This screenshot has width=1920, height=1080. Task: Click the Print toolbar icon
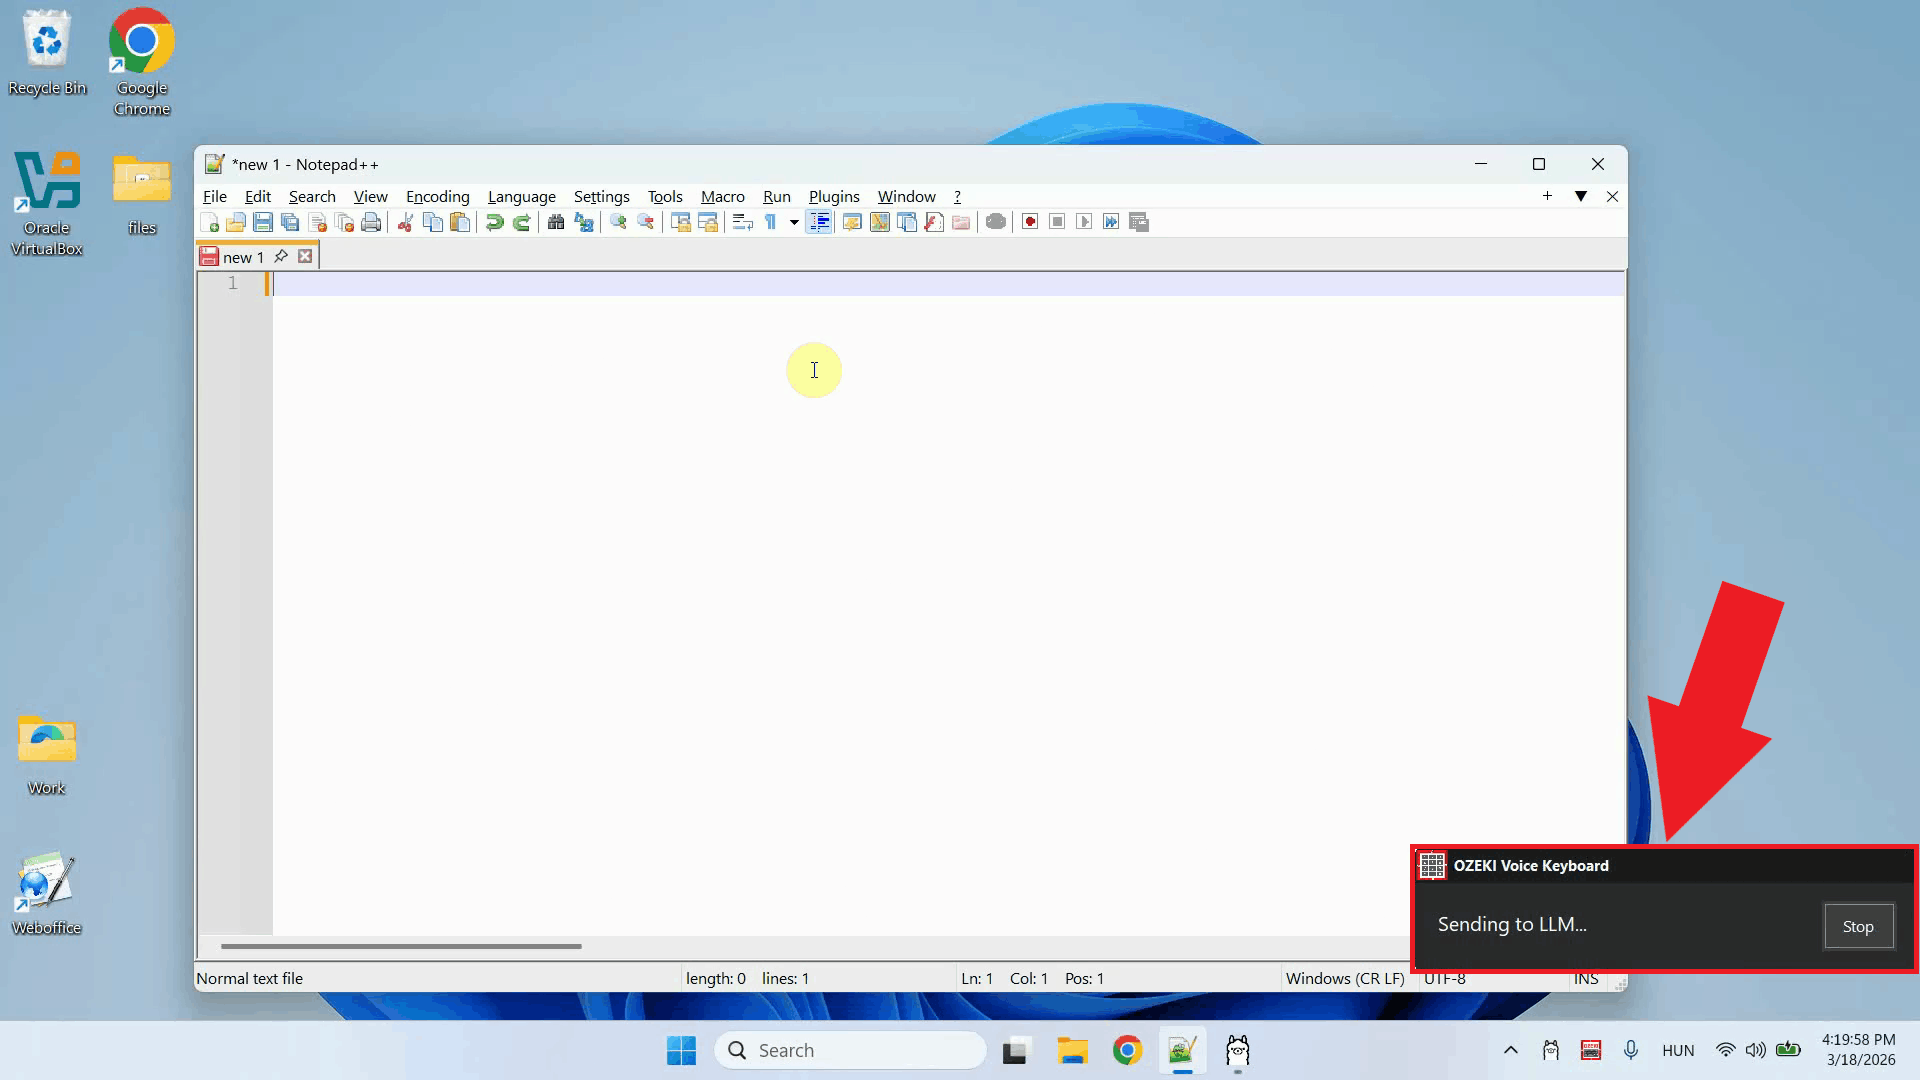(371, 222)
